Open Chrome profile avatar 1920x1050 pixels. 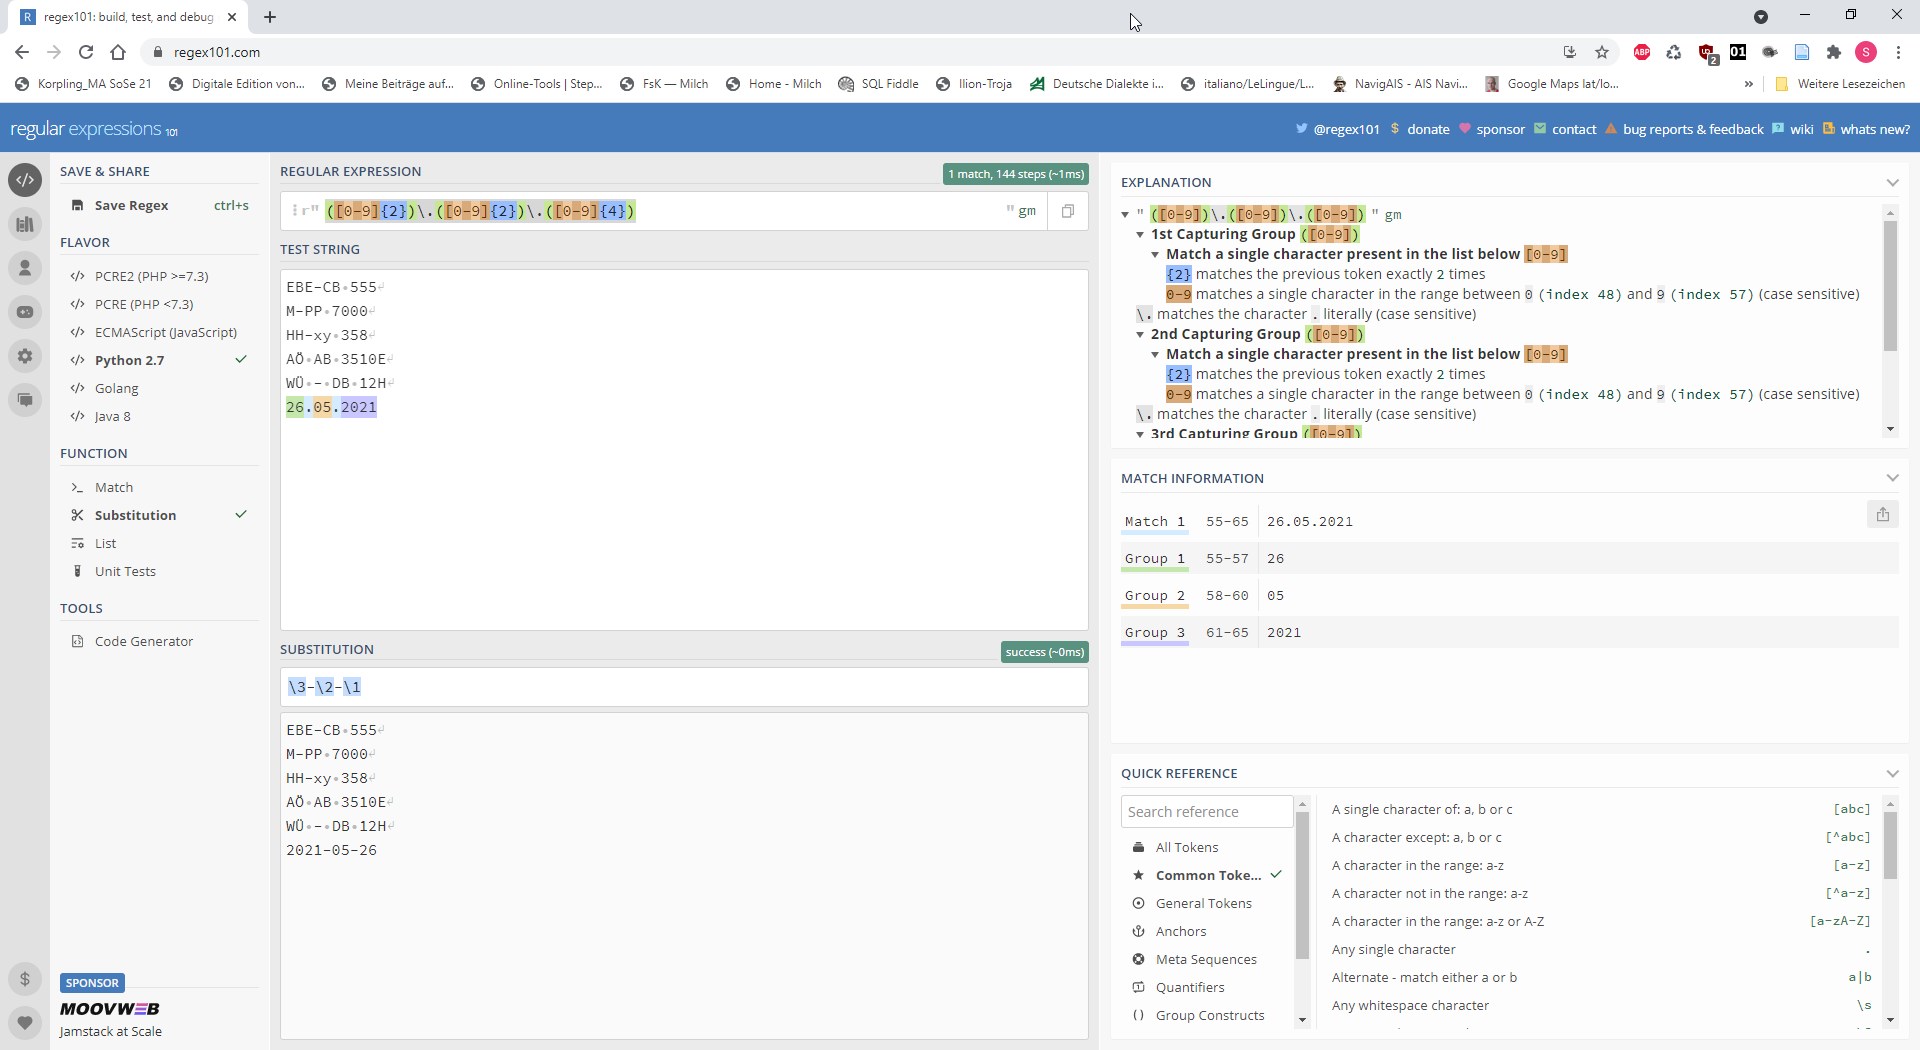1866,52
